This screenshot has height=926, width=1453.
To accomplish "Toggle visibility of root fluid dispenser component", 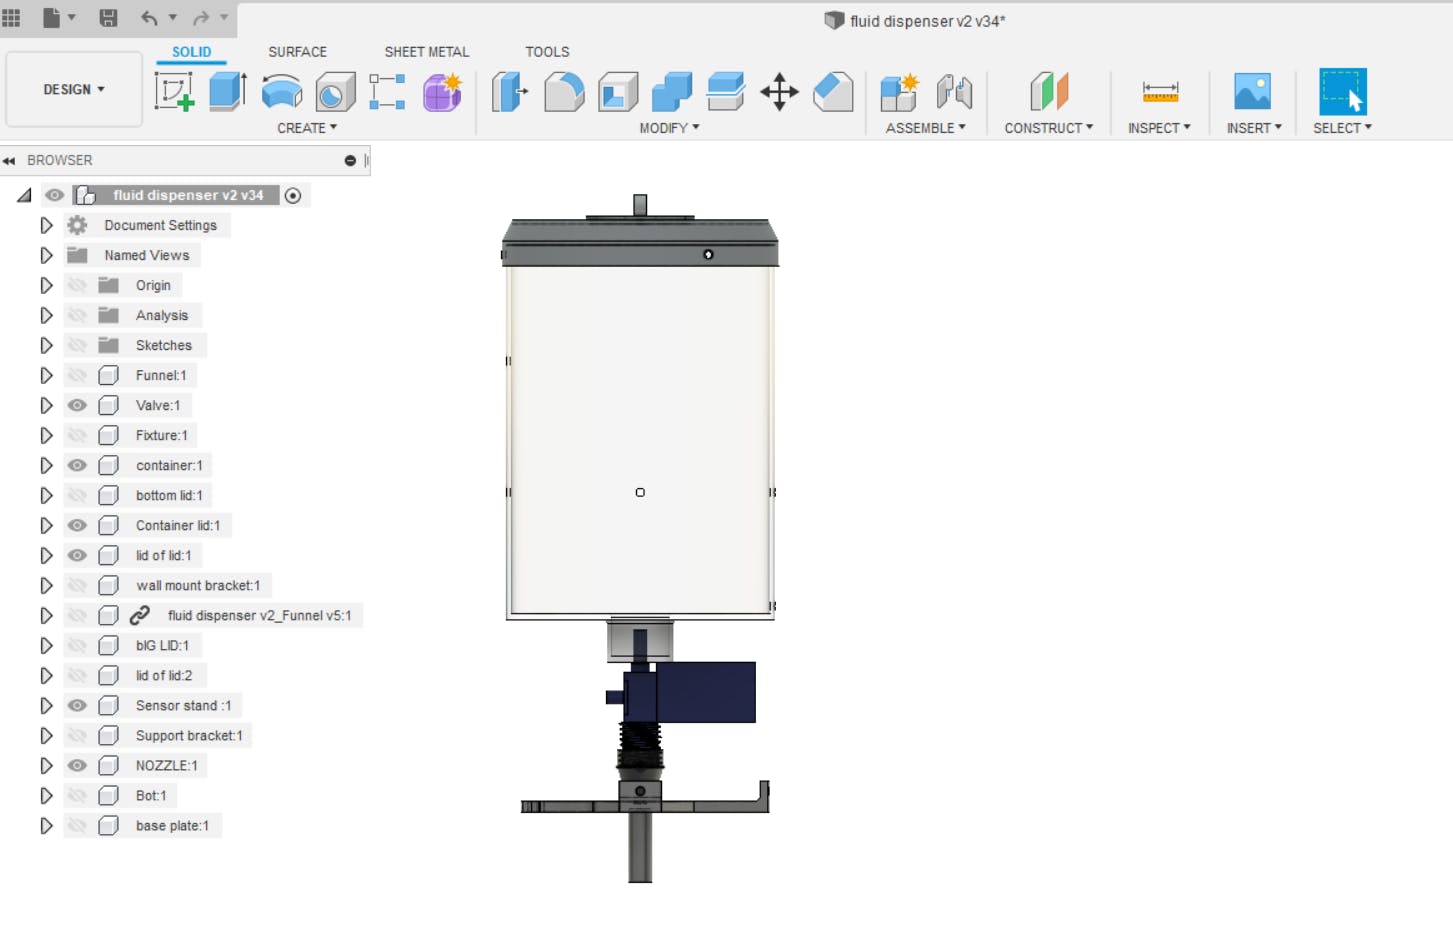I will 54,195.
